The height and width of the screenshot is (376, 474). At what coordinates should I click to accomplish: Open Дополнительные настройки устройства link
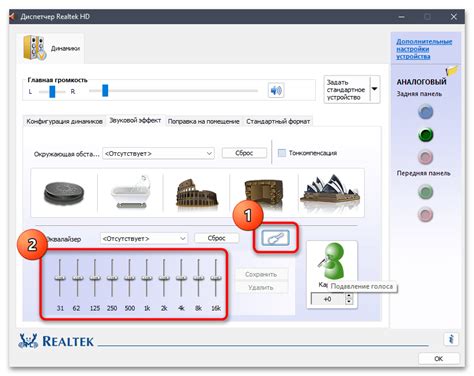click(x=424, y=49)
